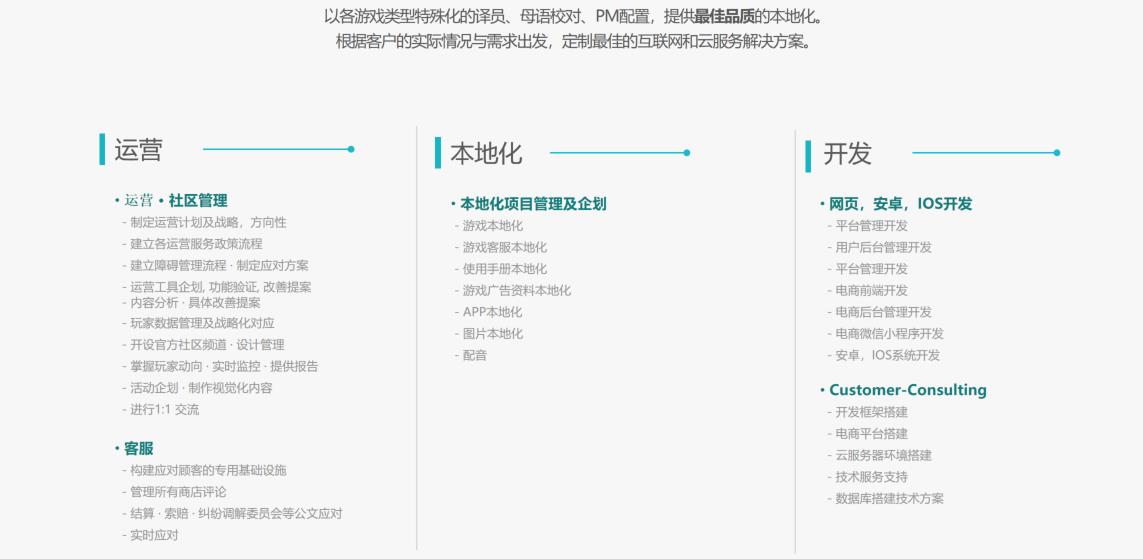Click the 网页，安卓，IOS开发 title
The width and height of the screenshot is (1143, 559).
[900, 204]
